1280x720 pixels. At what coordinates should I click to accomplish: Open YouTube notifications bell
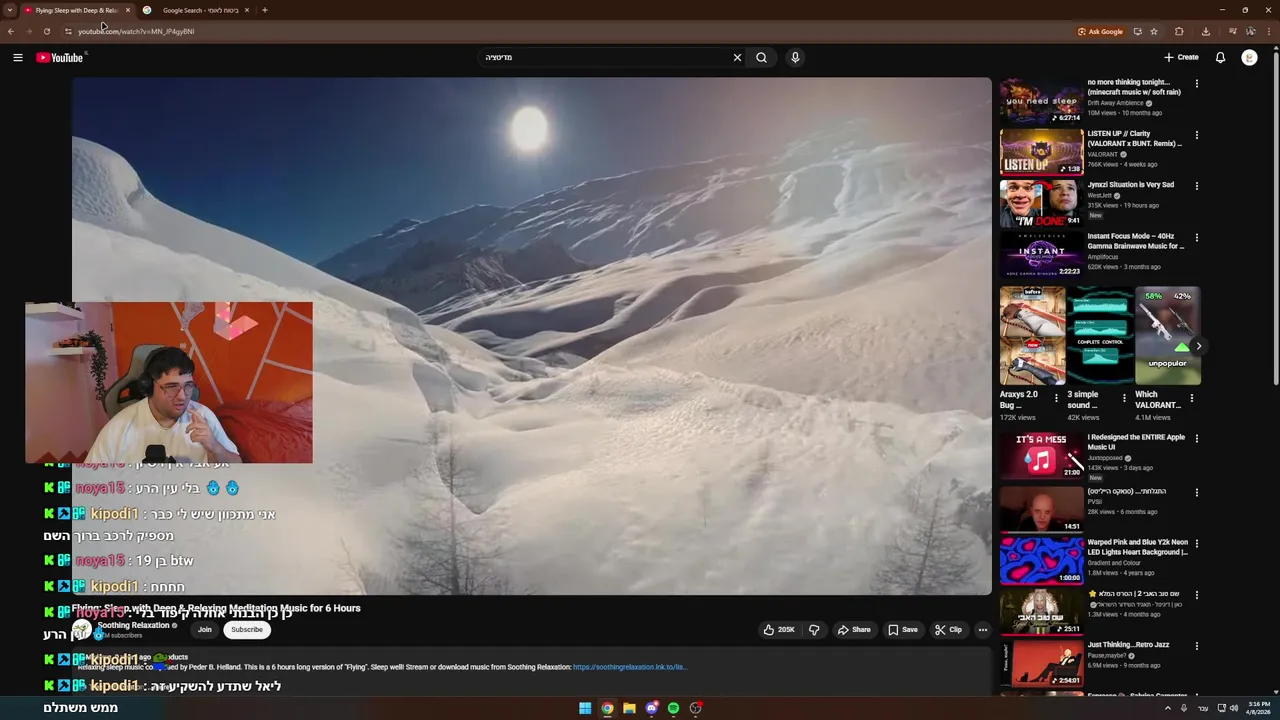point(1220,58)
